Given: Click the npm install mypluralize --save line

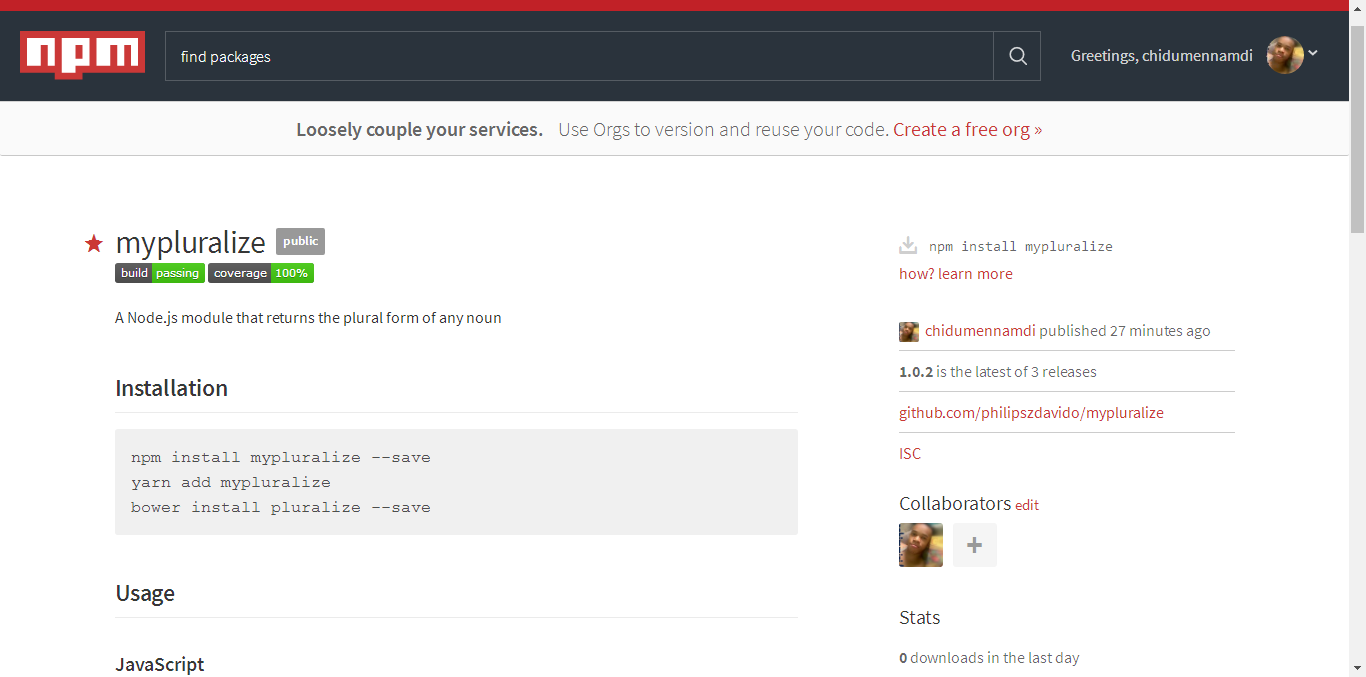Looking at the screenshot, I should point(281,458).
